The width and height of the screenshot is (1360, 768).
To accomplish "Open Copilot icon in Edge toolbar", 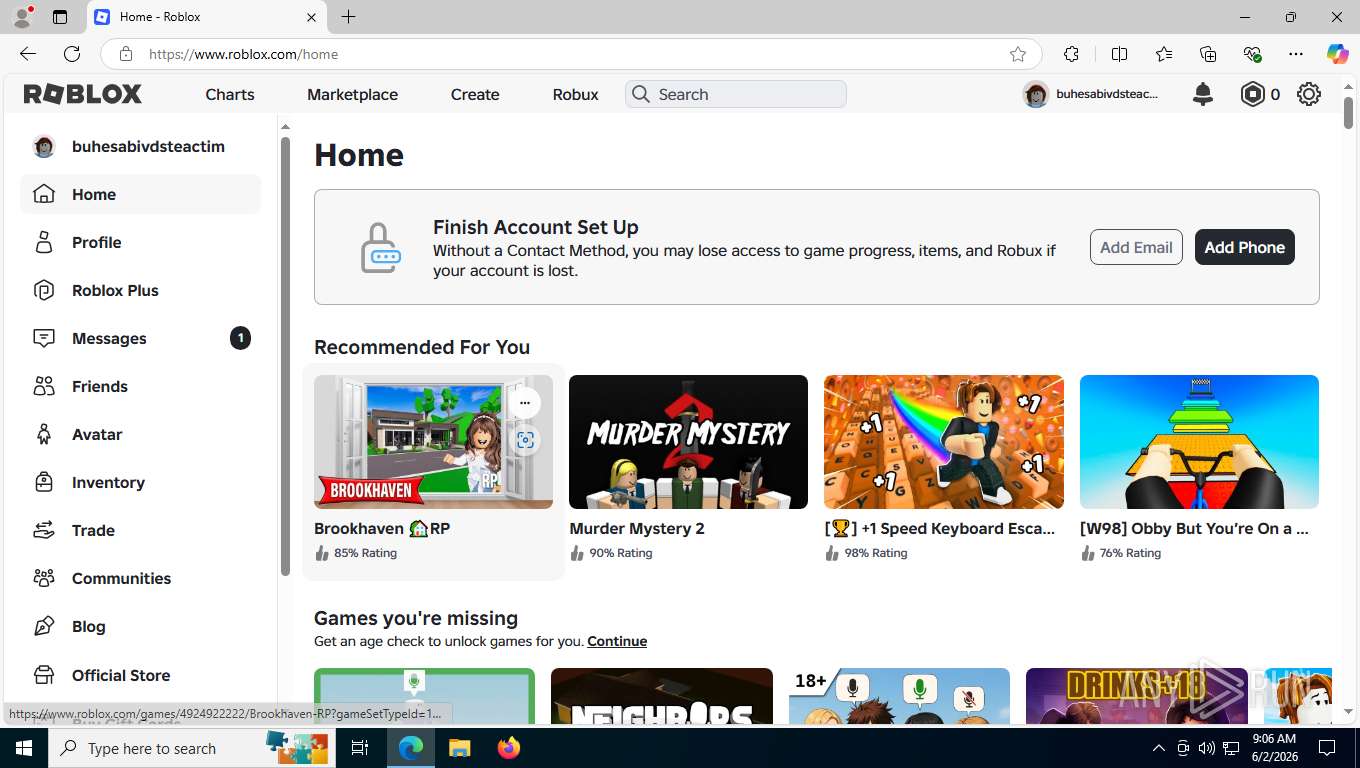I will coord(1337,54).
